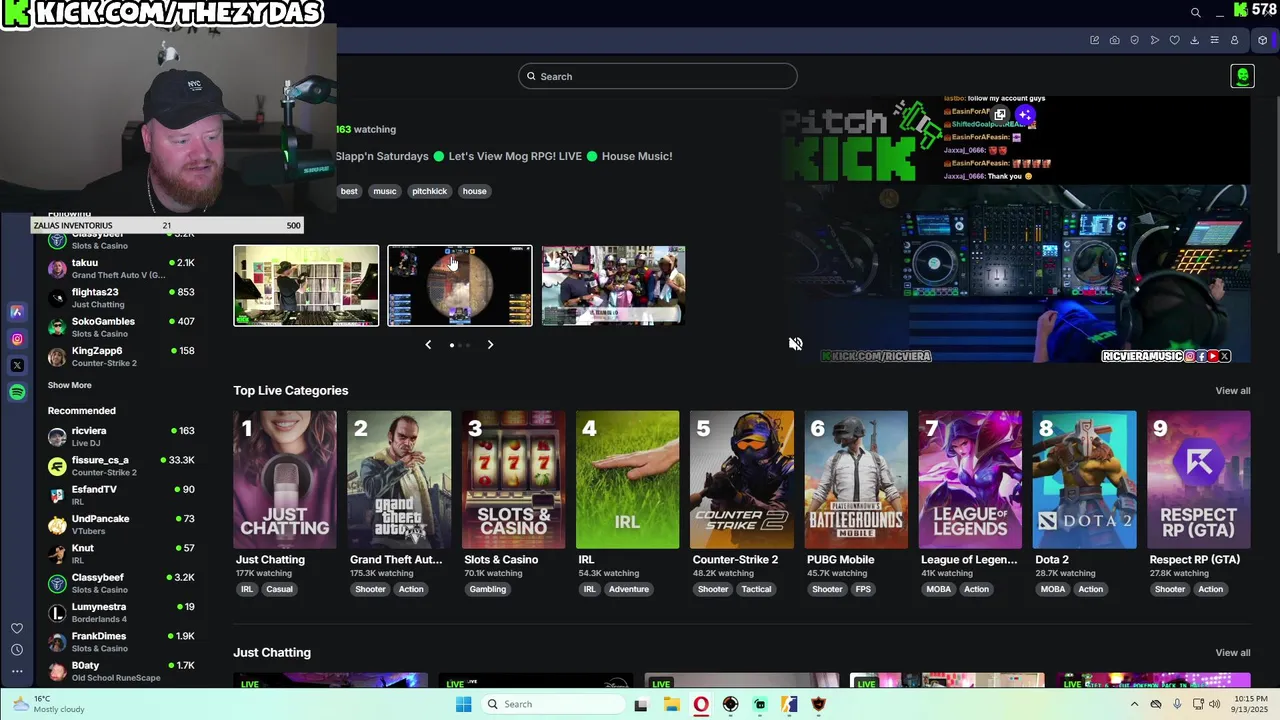Click the magnifier search-tabs icon at top

1195,12
